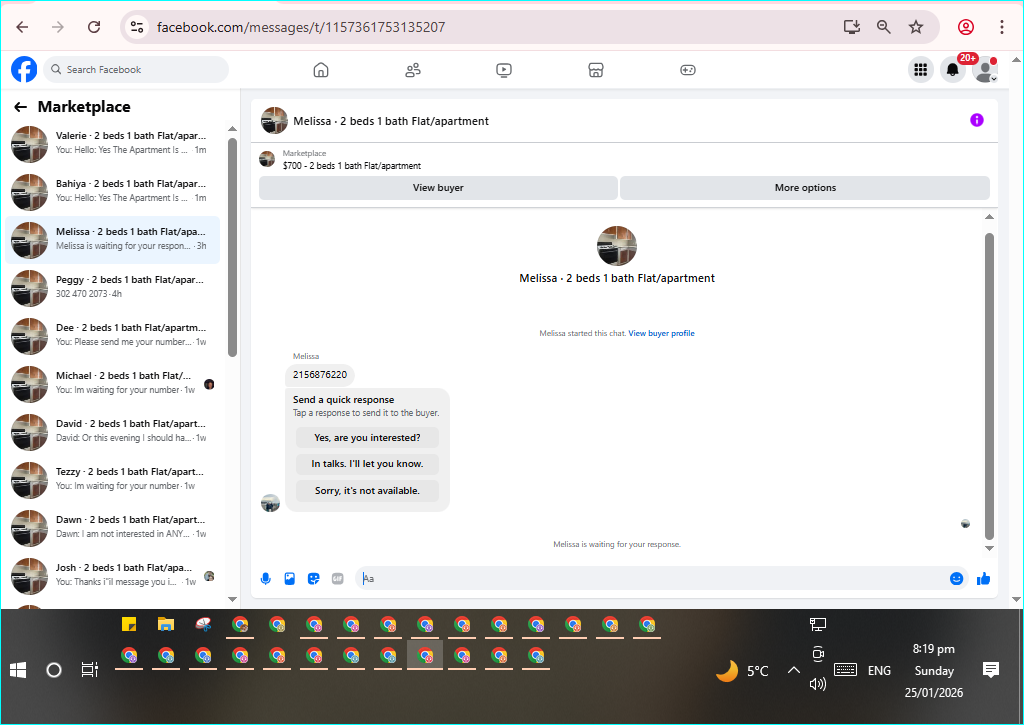Viewport: 1024px width, 725px height.
Task: Open the Friends icon in top navigation
Action: click(413, 70)
